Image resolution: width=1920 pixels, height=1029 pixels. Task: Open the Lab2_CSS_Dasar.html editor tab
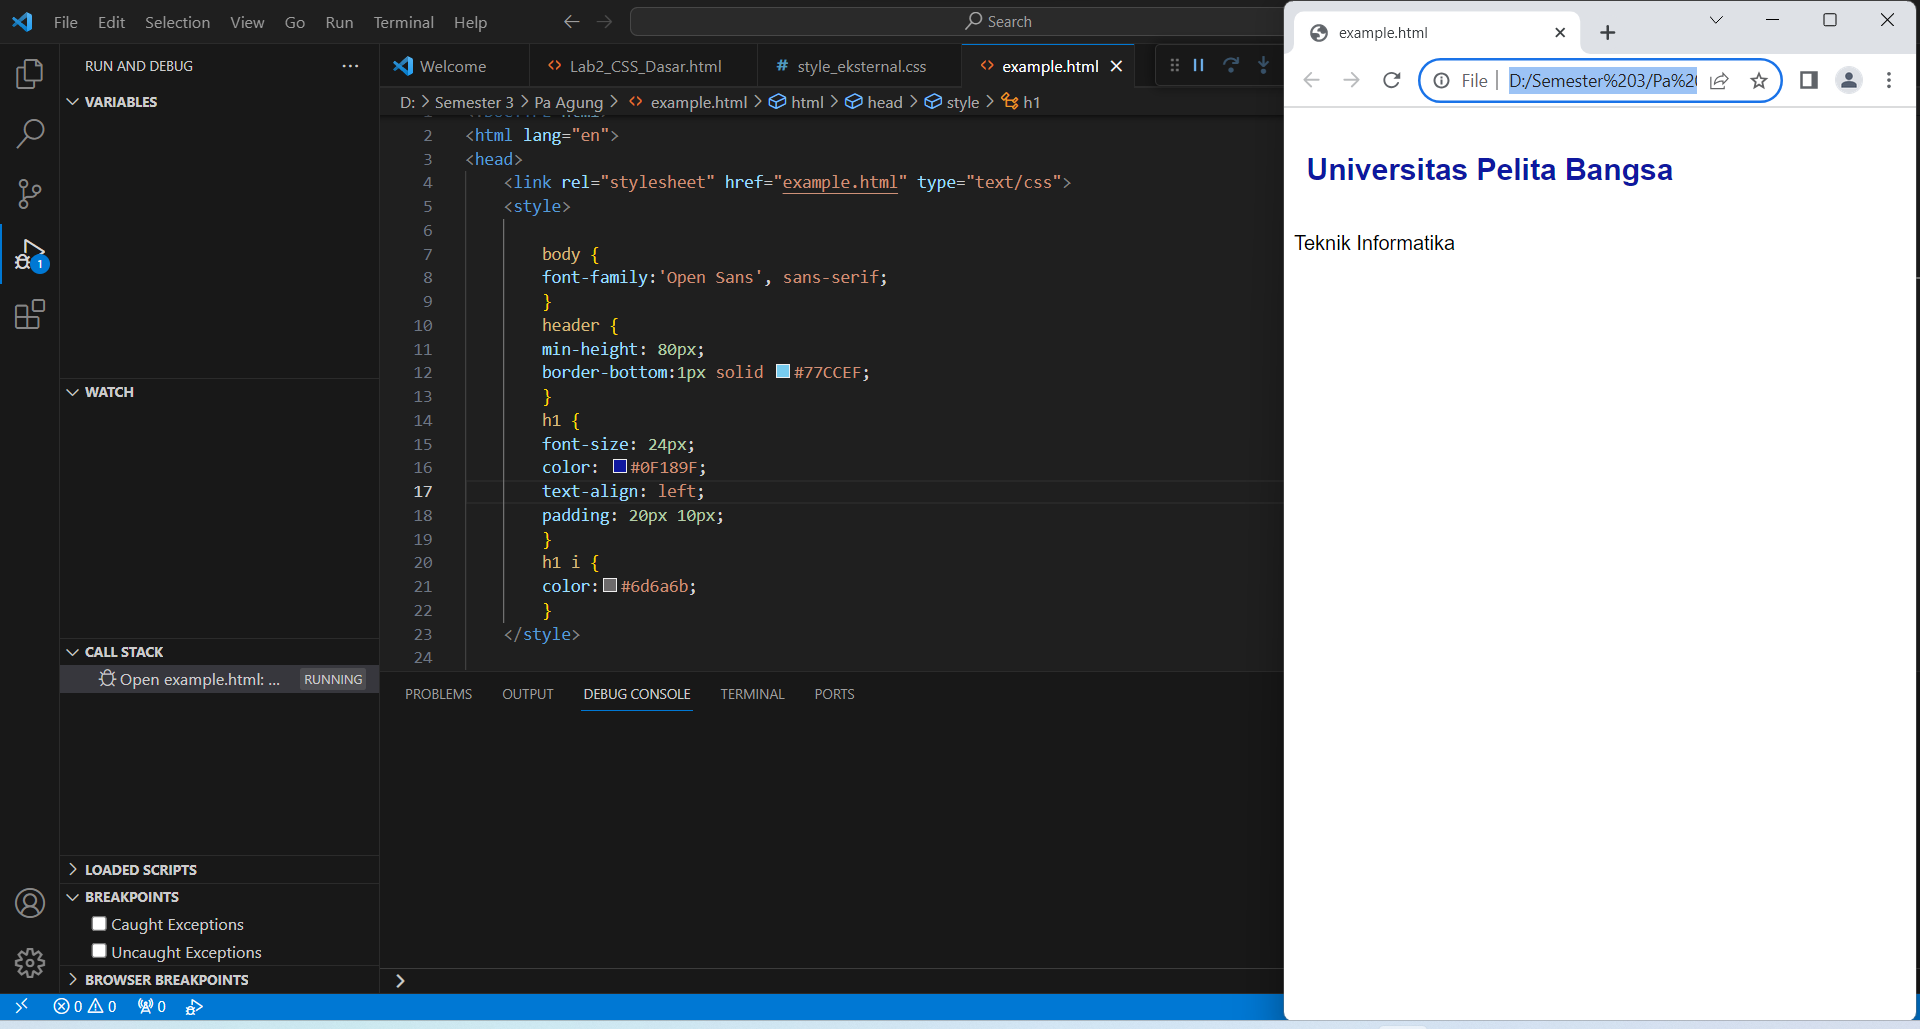click(643, 66)
